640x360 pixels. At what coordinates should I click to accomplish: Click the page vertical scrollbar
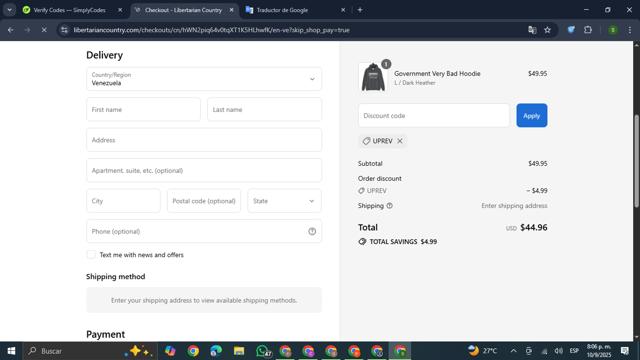coord(636,161)
